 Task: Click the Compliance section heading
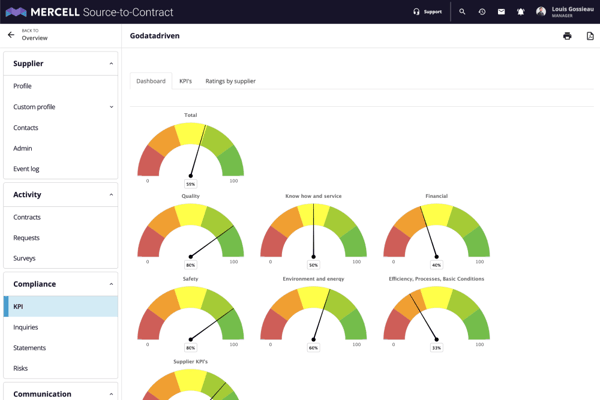34,284
